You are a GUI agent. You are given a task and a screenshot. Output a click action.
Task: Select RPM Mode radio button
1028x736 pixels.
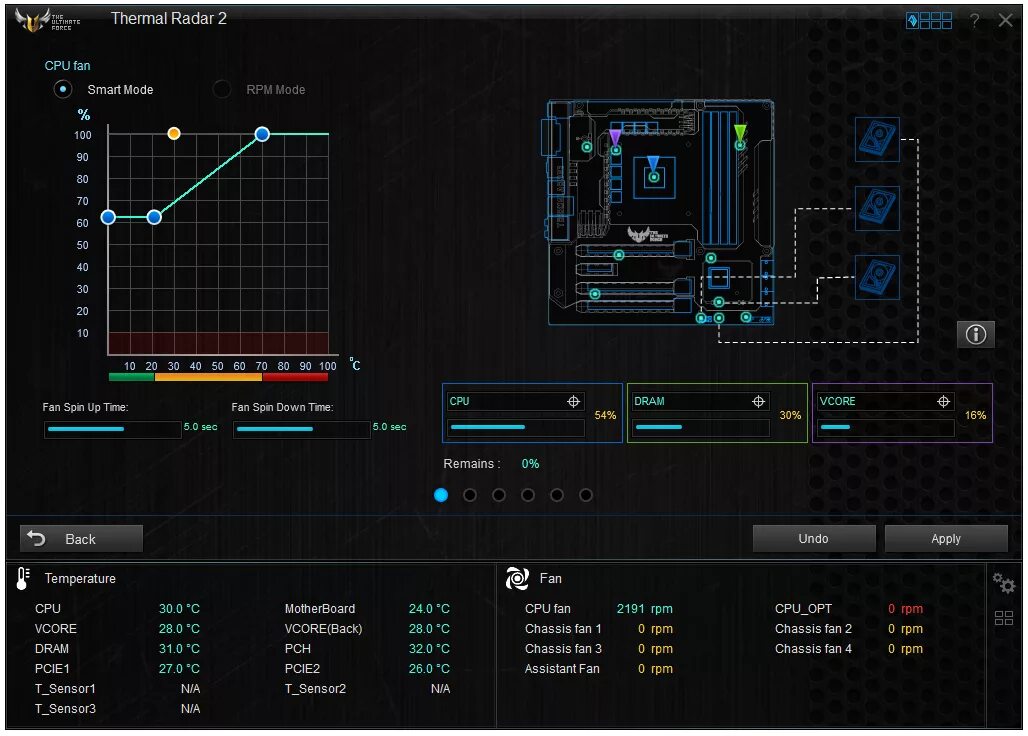point(222,89)
